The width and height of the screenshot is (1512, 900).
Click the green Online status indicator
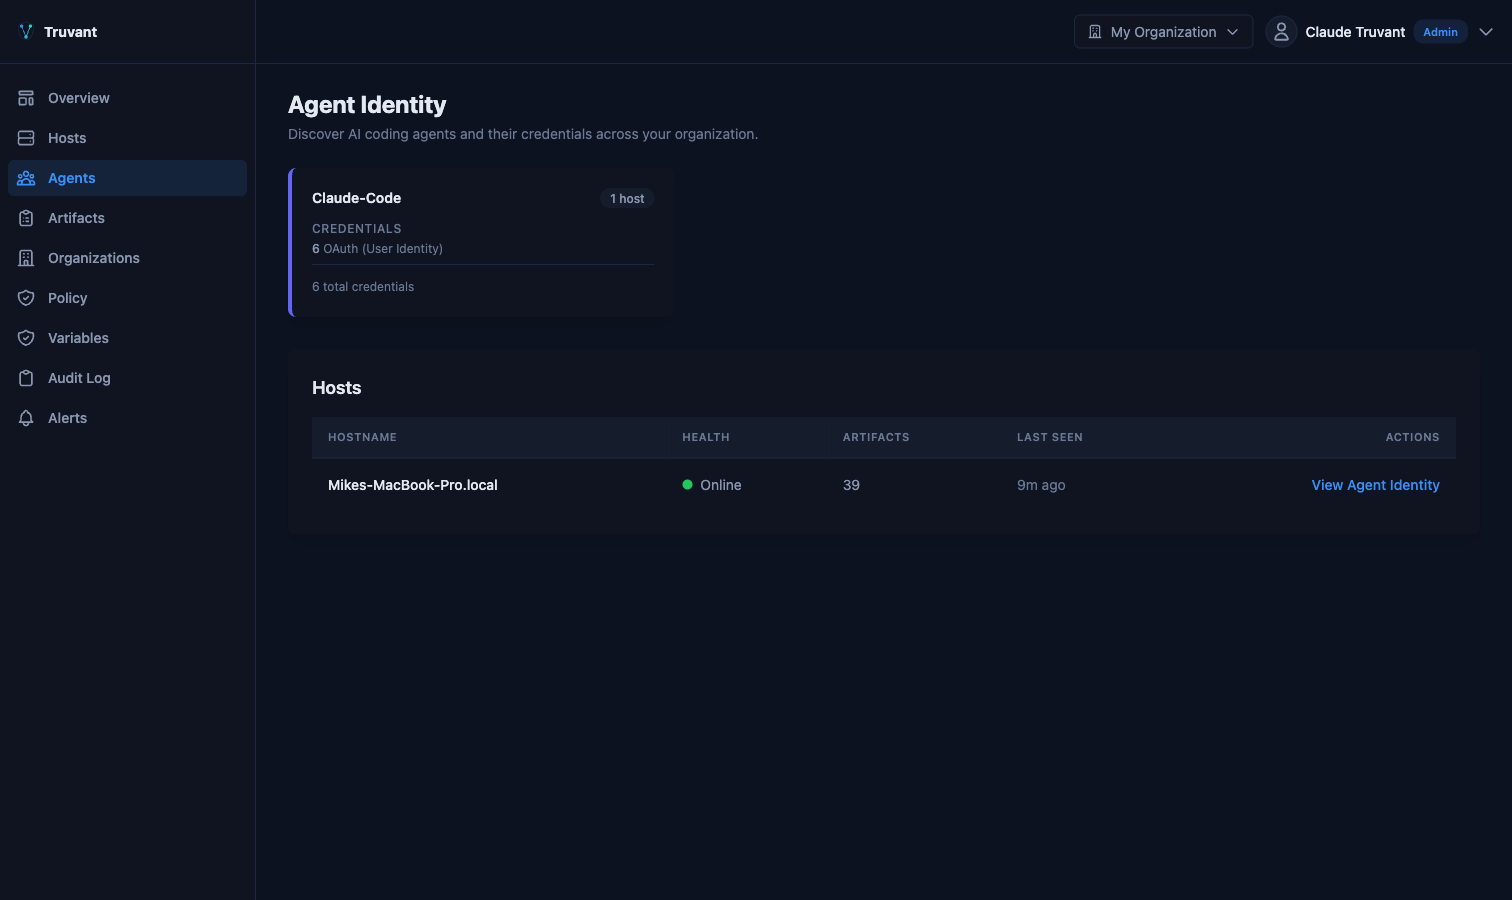coord(687,484)
